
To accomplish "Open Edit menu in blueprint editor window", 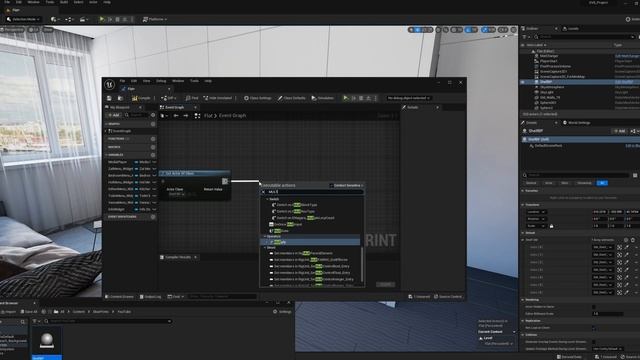I will point(134,81).
